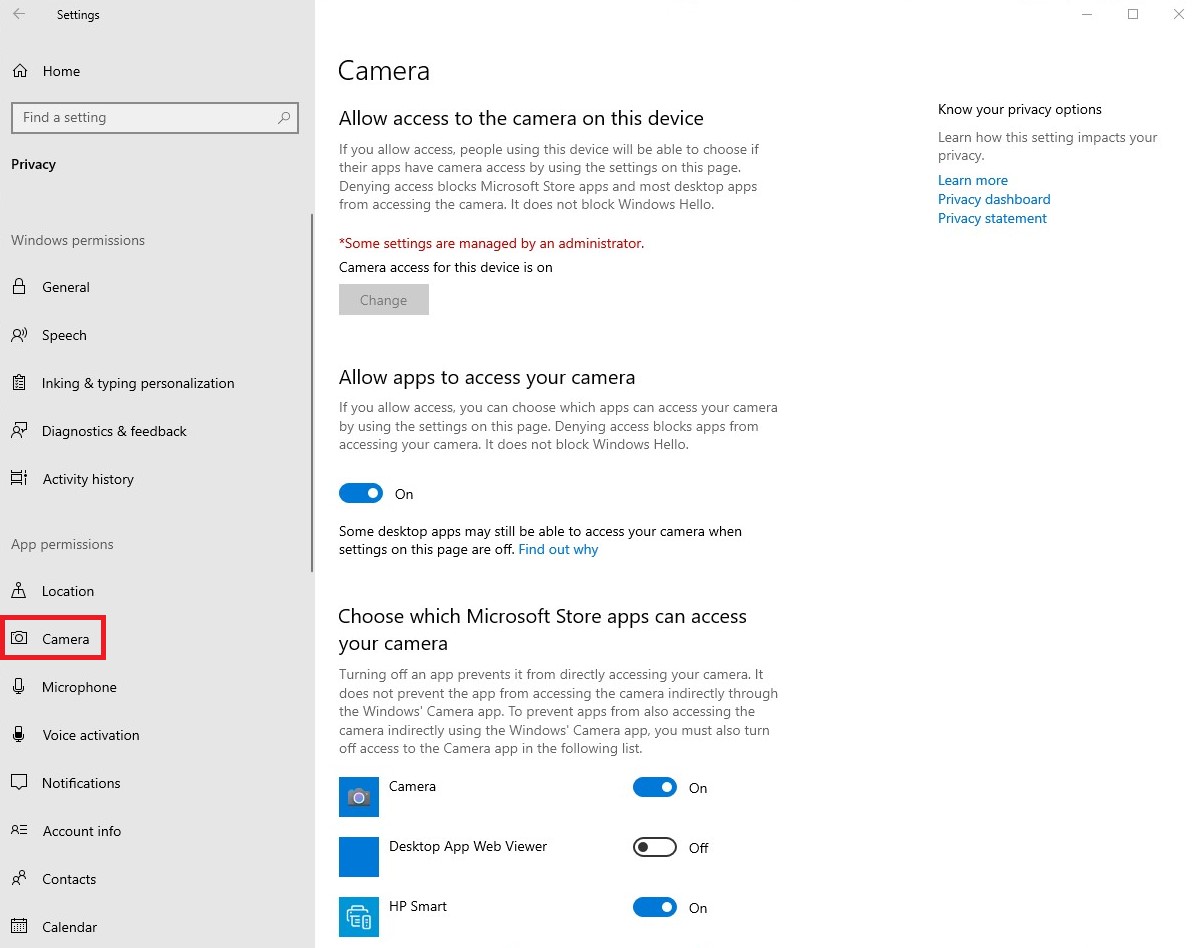
Task: Click the Find out why link
Action: click(558, 549)
